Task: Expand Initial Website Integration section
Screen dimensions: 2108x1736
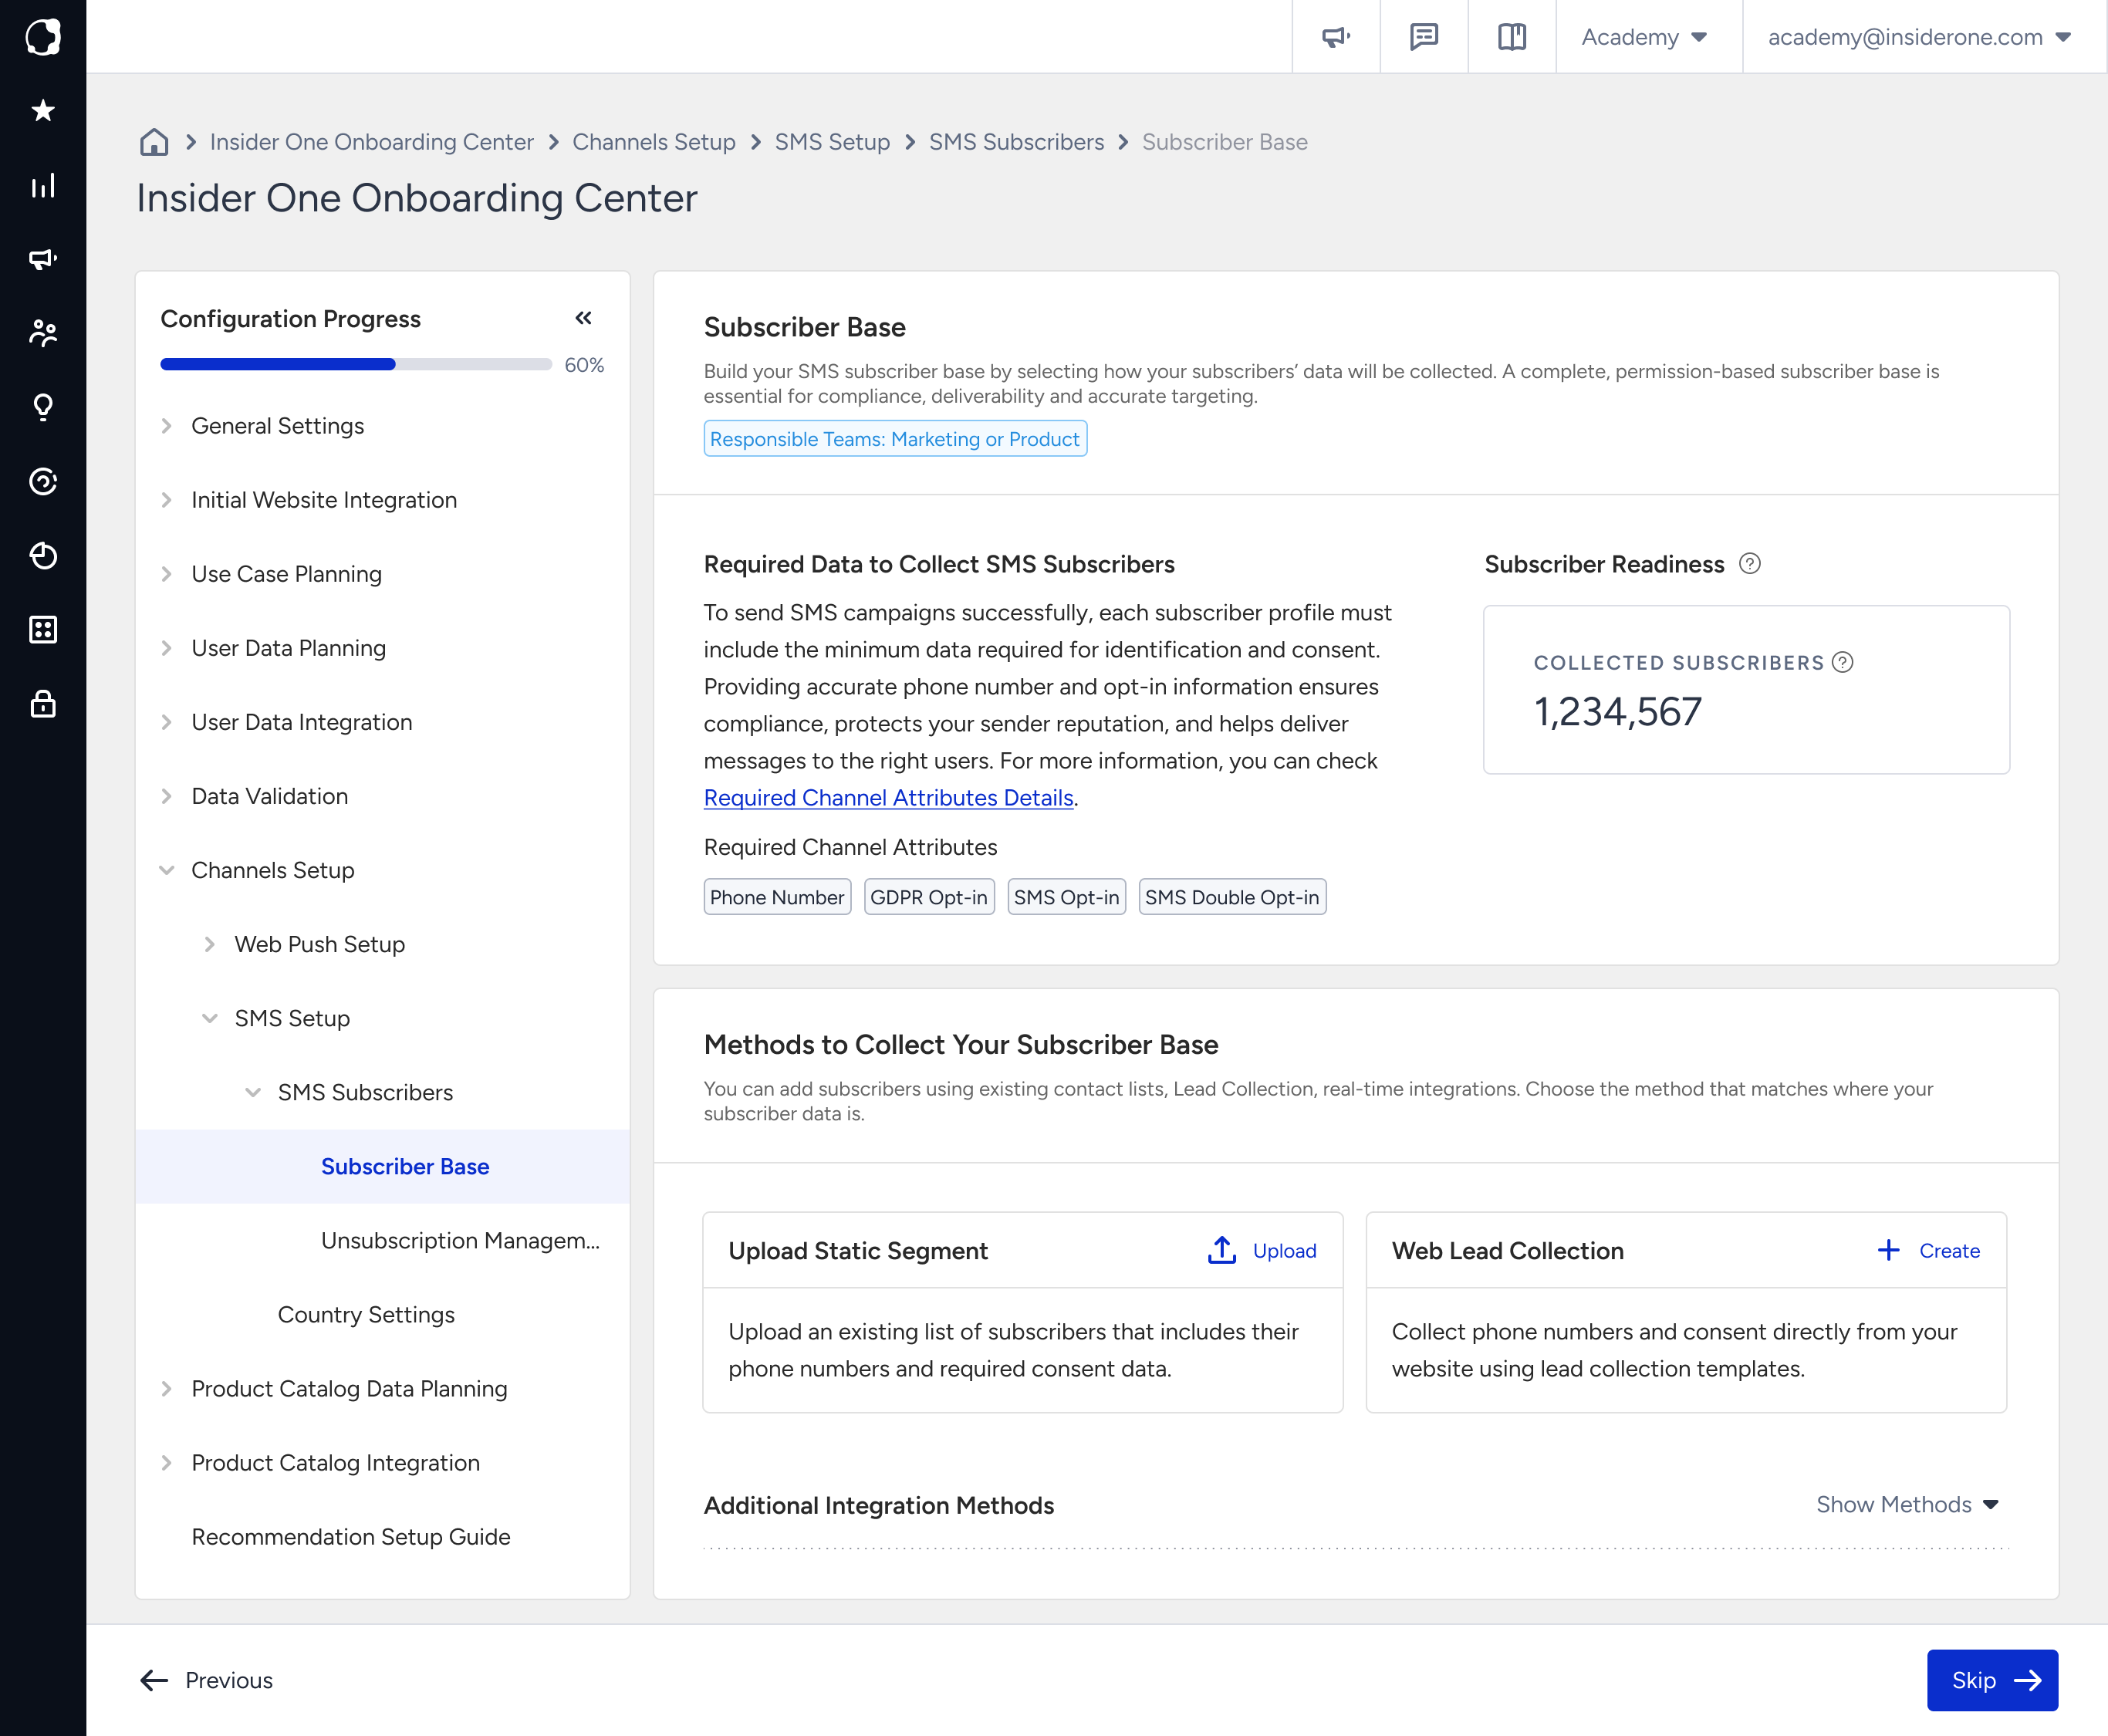Action: (167, 500)
